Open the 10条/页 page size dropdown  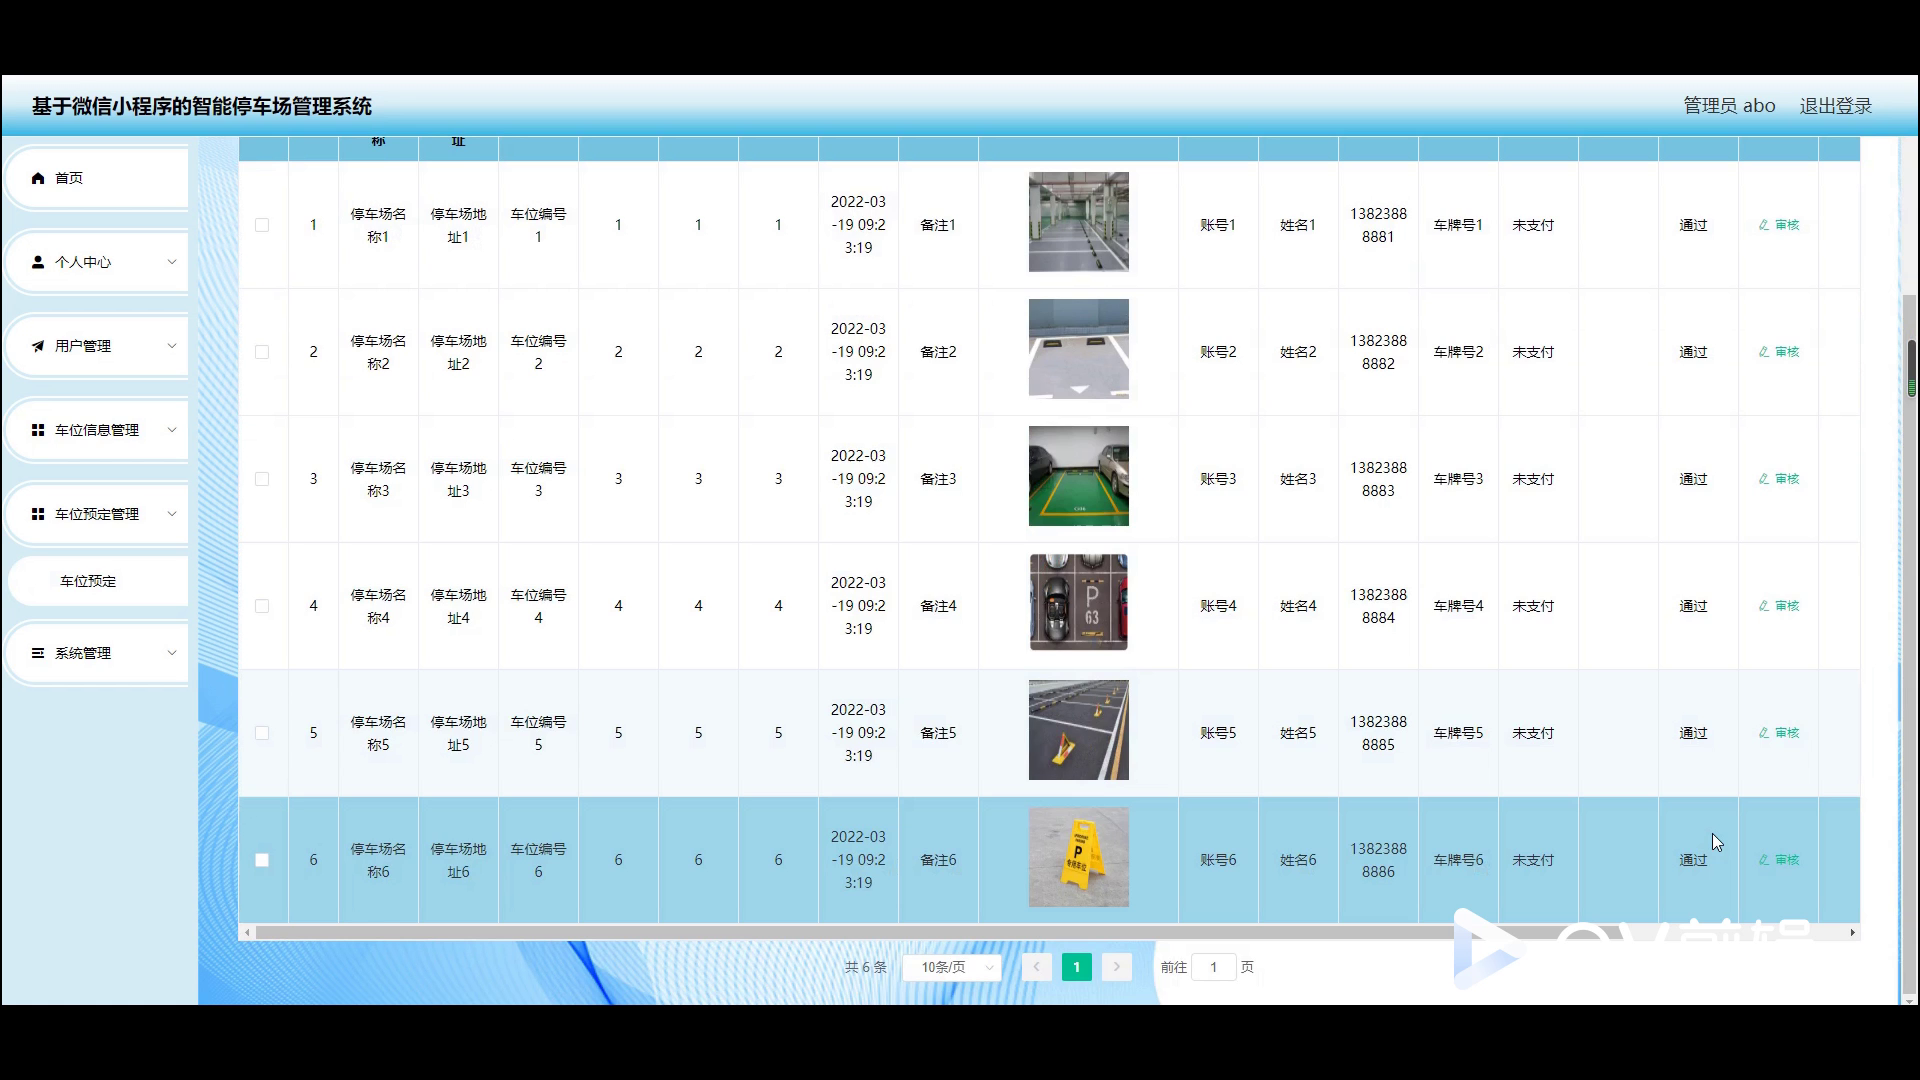(952, 967)
